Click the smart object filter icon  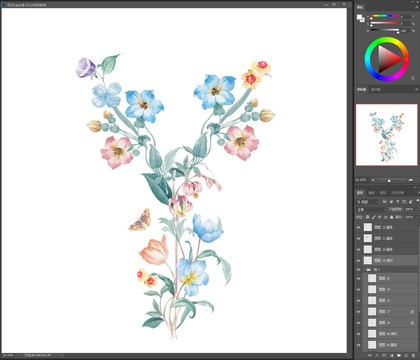(410, 202)
